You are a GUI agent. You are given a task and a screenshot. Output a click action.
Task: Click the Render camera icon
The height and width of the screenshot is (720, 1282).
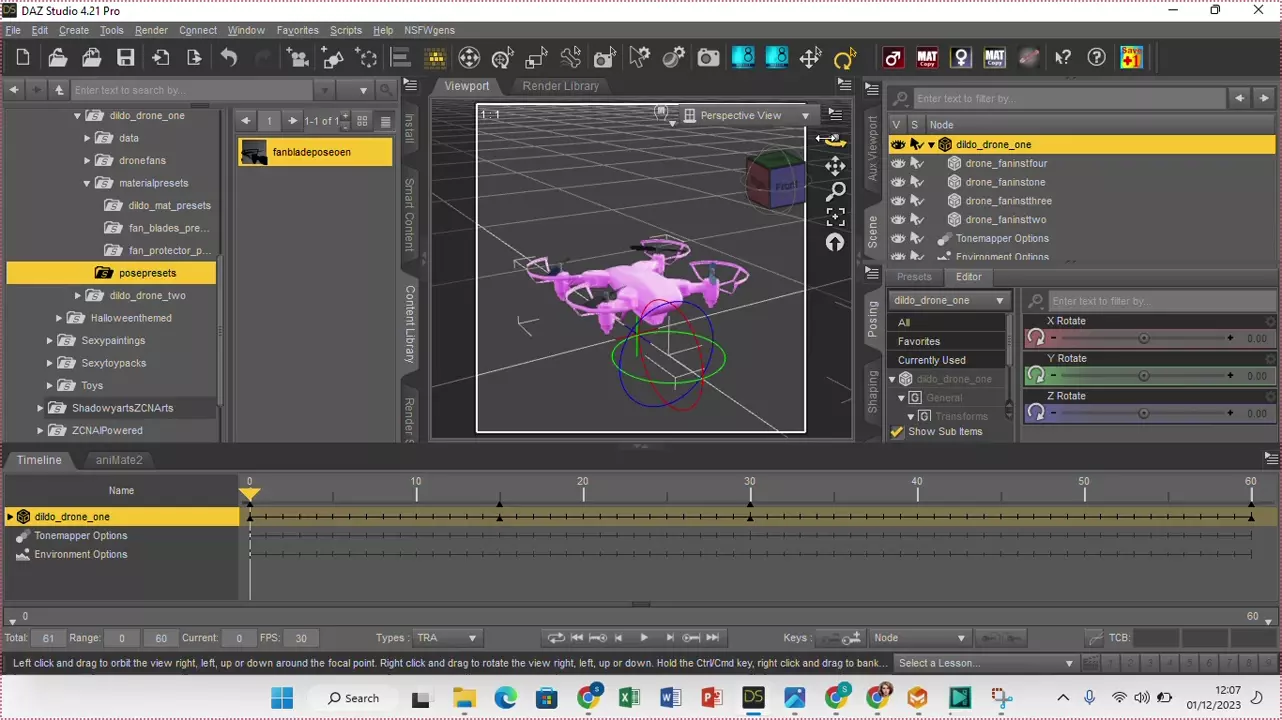point(708,58)
